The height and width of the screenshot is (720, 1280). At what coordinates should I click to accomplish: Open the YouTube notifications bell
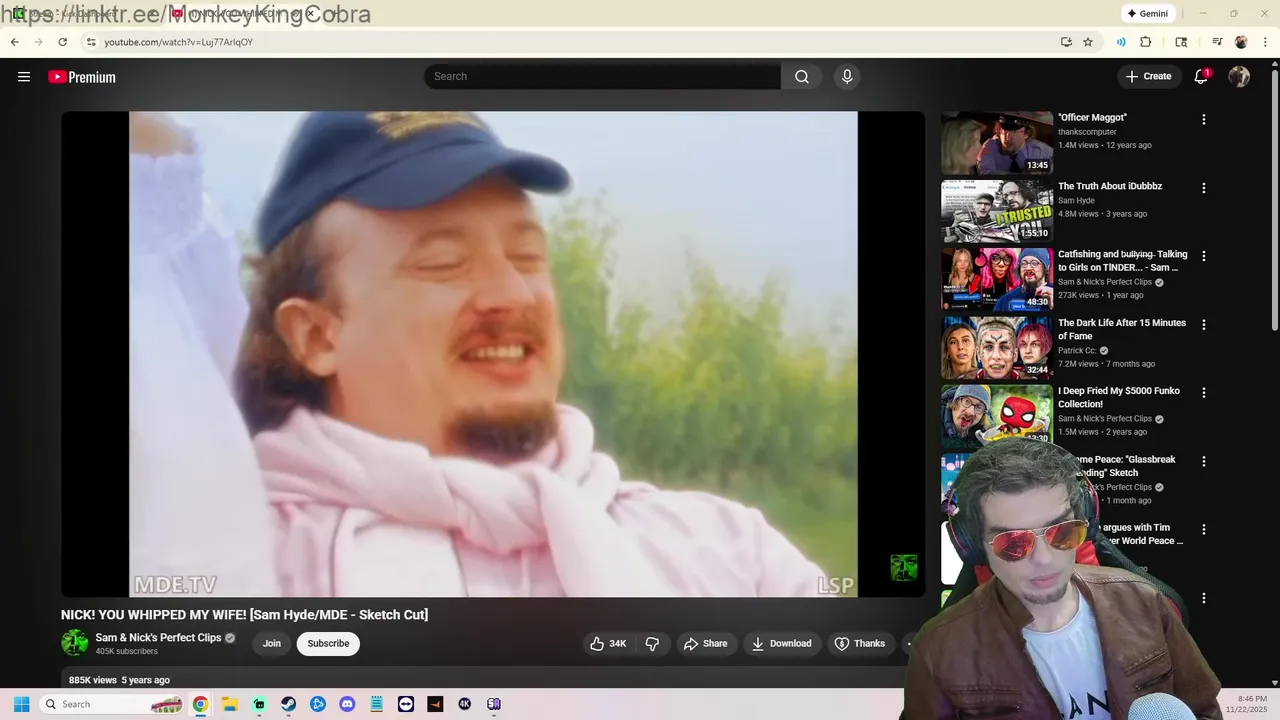[x=1201, y=77]
